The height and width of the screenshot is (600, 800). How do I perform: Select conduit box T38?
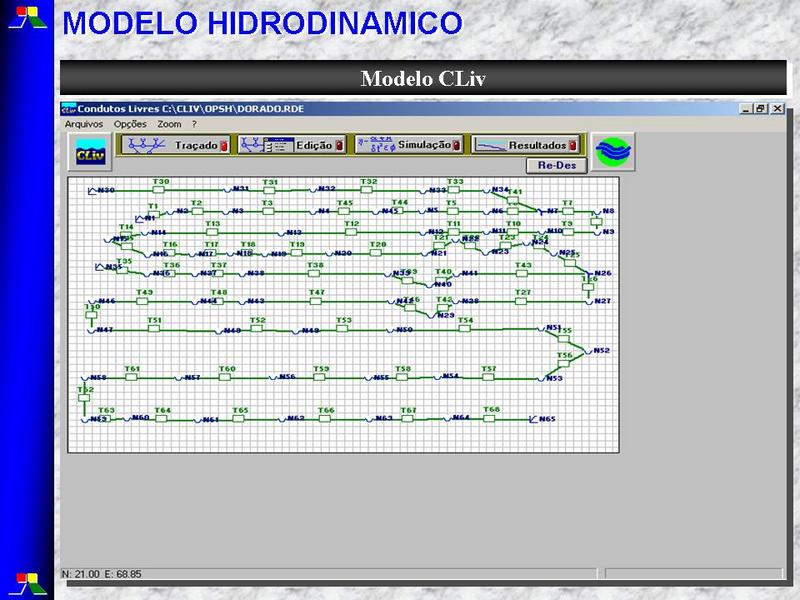point(314,273)
